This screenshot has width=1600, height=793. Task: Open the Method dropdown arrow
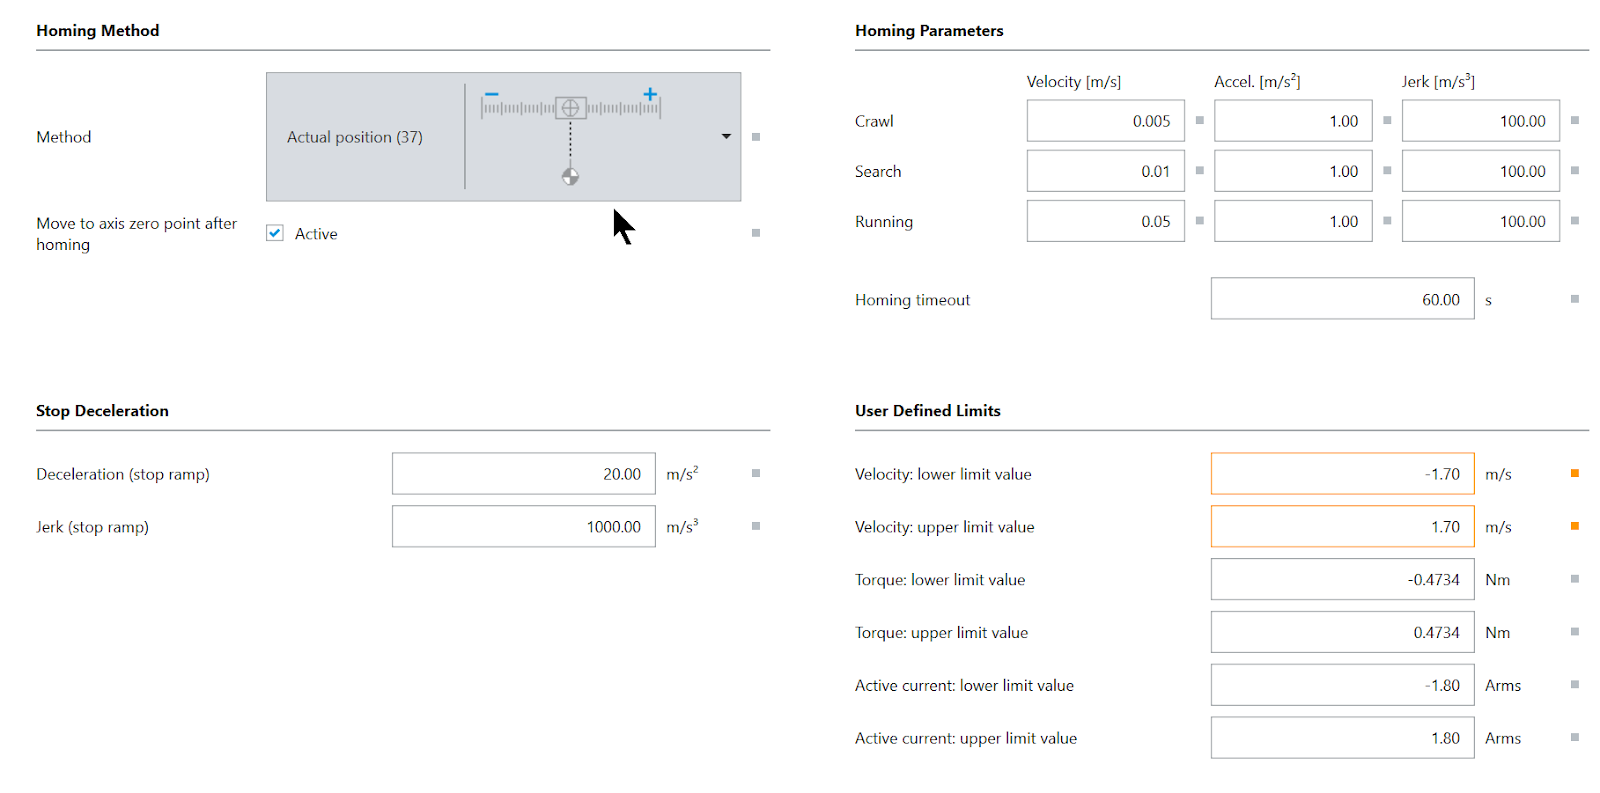(x=726, y=137)
